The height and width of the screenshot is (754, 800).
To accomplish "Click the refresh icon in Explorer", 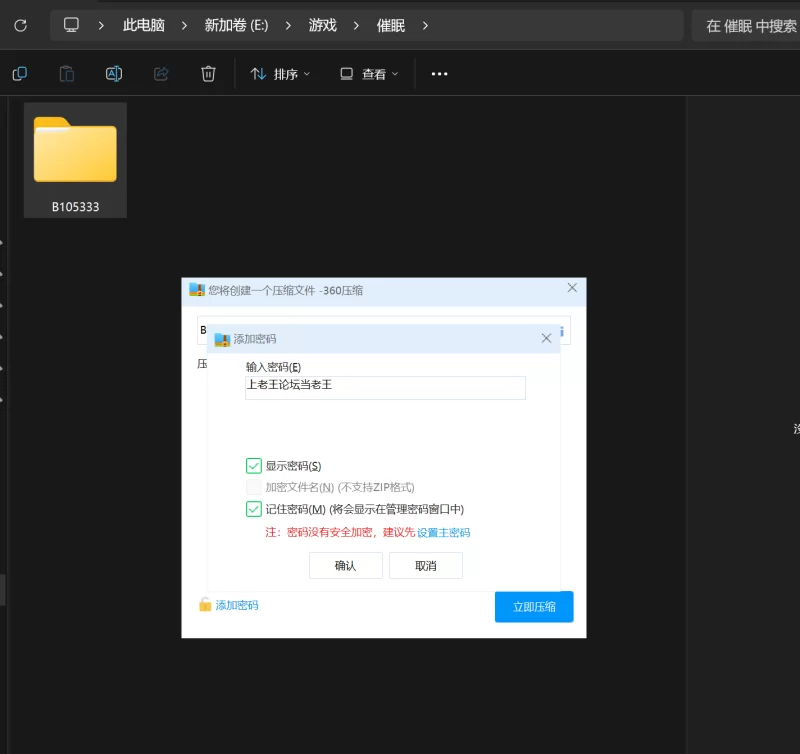I will click(x=20, y=26).
